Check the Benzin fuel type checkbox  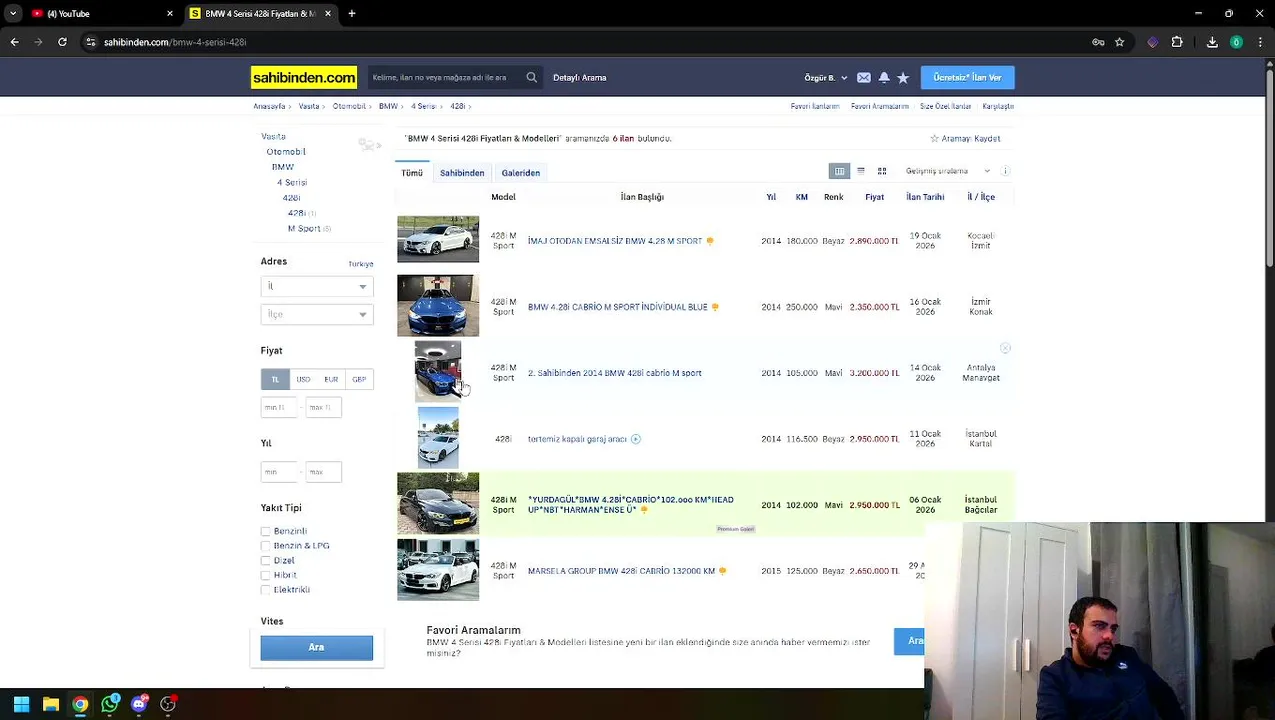(266, 532)
